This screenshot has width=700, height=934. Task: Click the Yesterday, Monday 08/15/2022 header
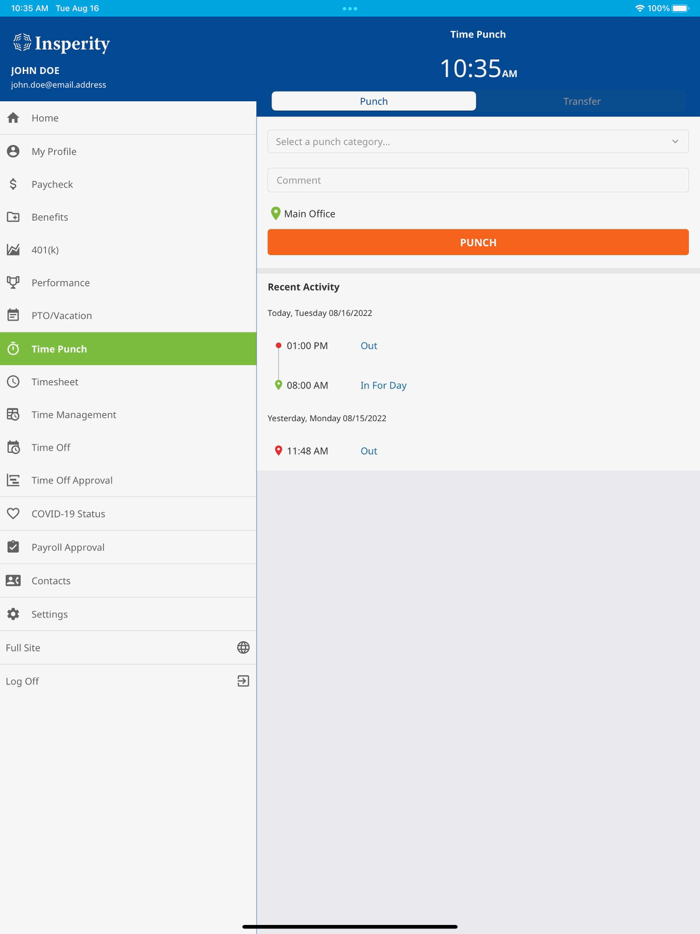(x=326, y=418)
